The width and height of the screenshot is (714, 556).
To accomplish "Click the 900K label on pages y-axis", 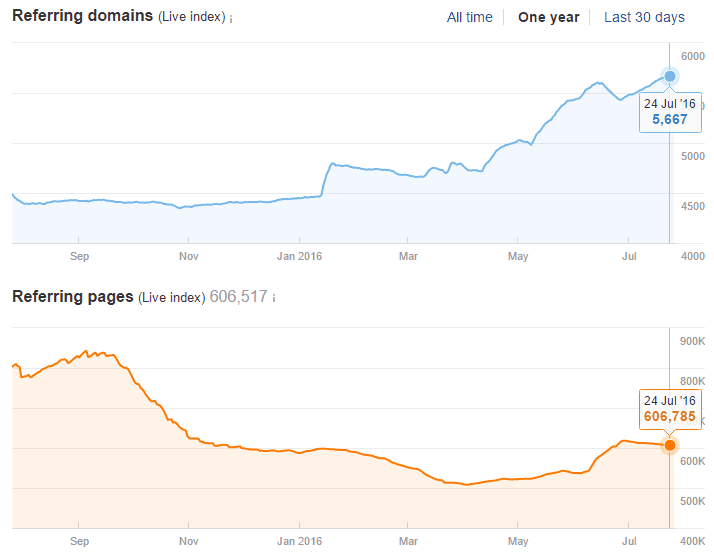I will 693,342.
